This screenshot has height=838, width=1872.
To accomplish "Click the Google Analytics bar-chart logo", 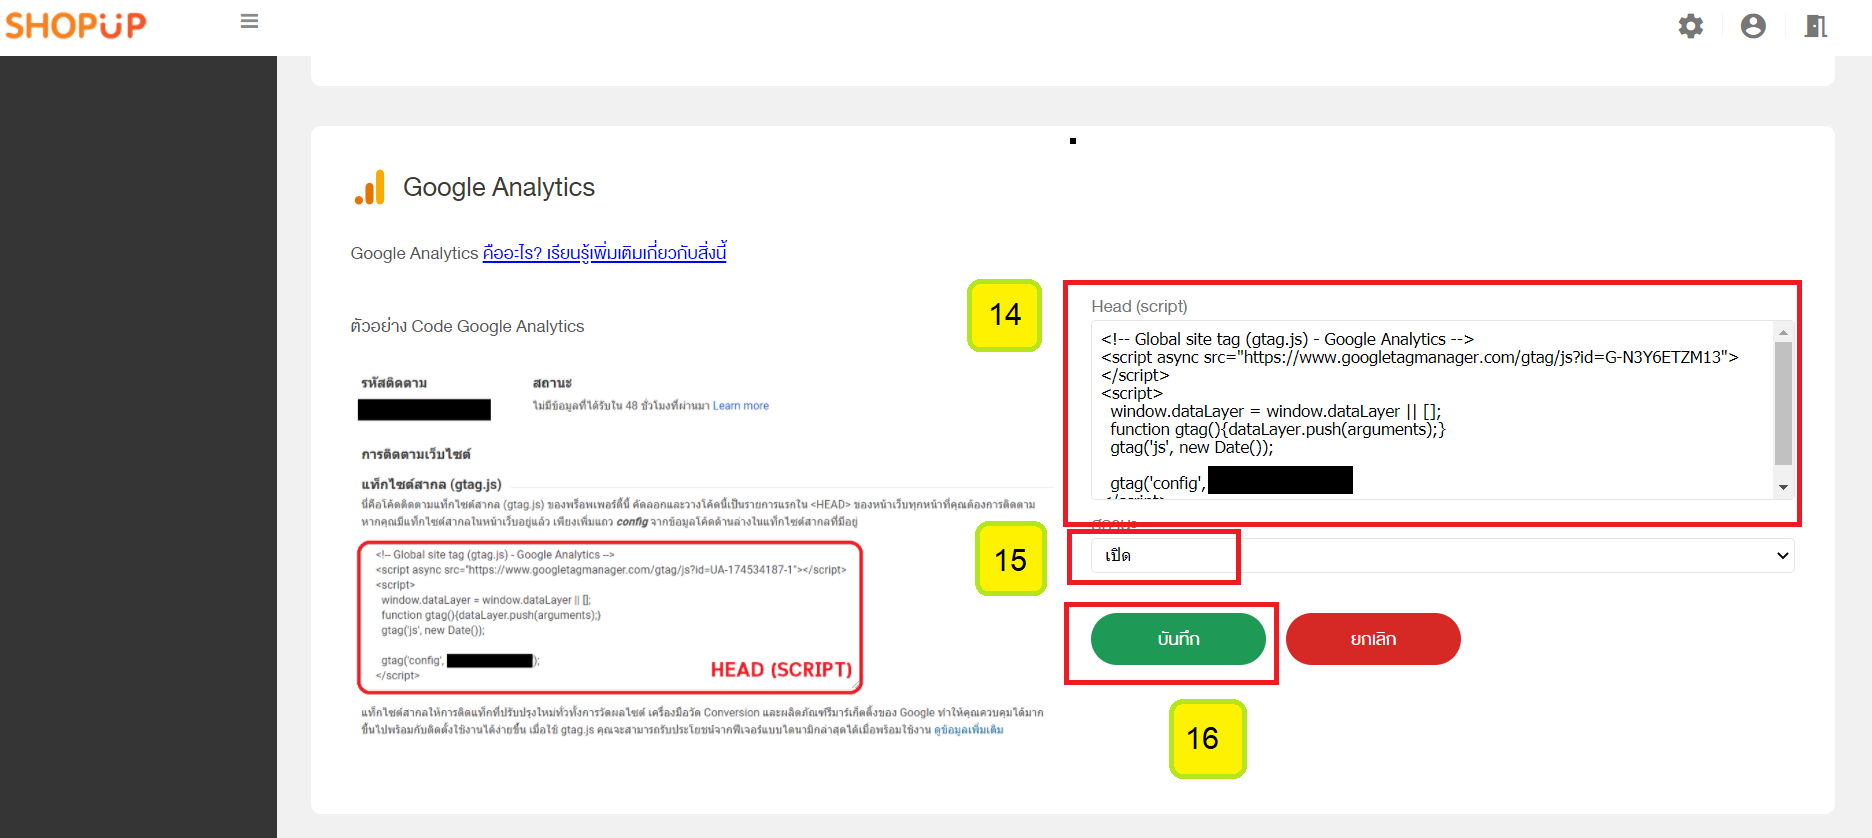I will coord(370,187).
